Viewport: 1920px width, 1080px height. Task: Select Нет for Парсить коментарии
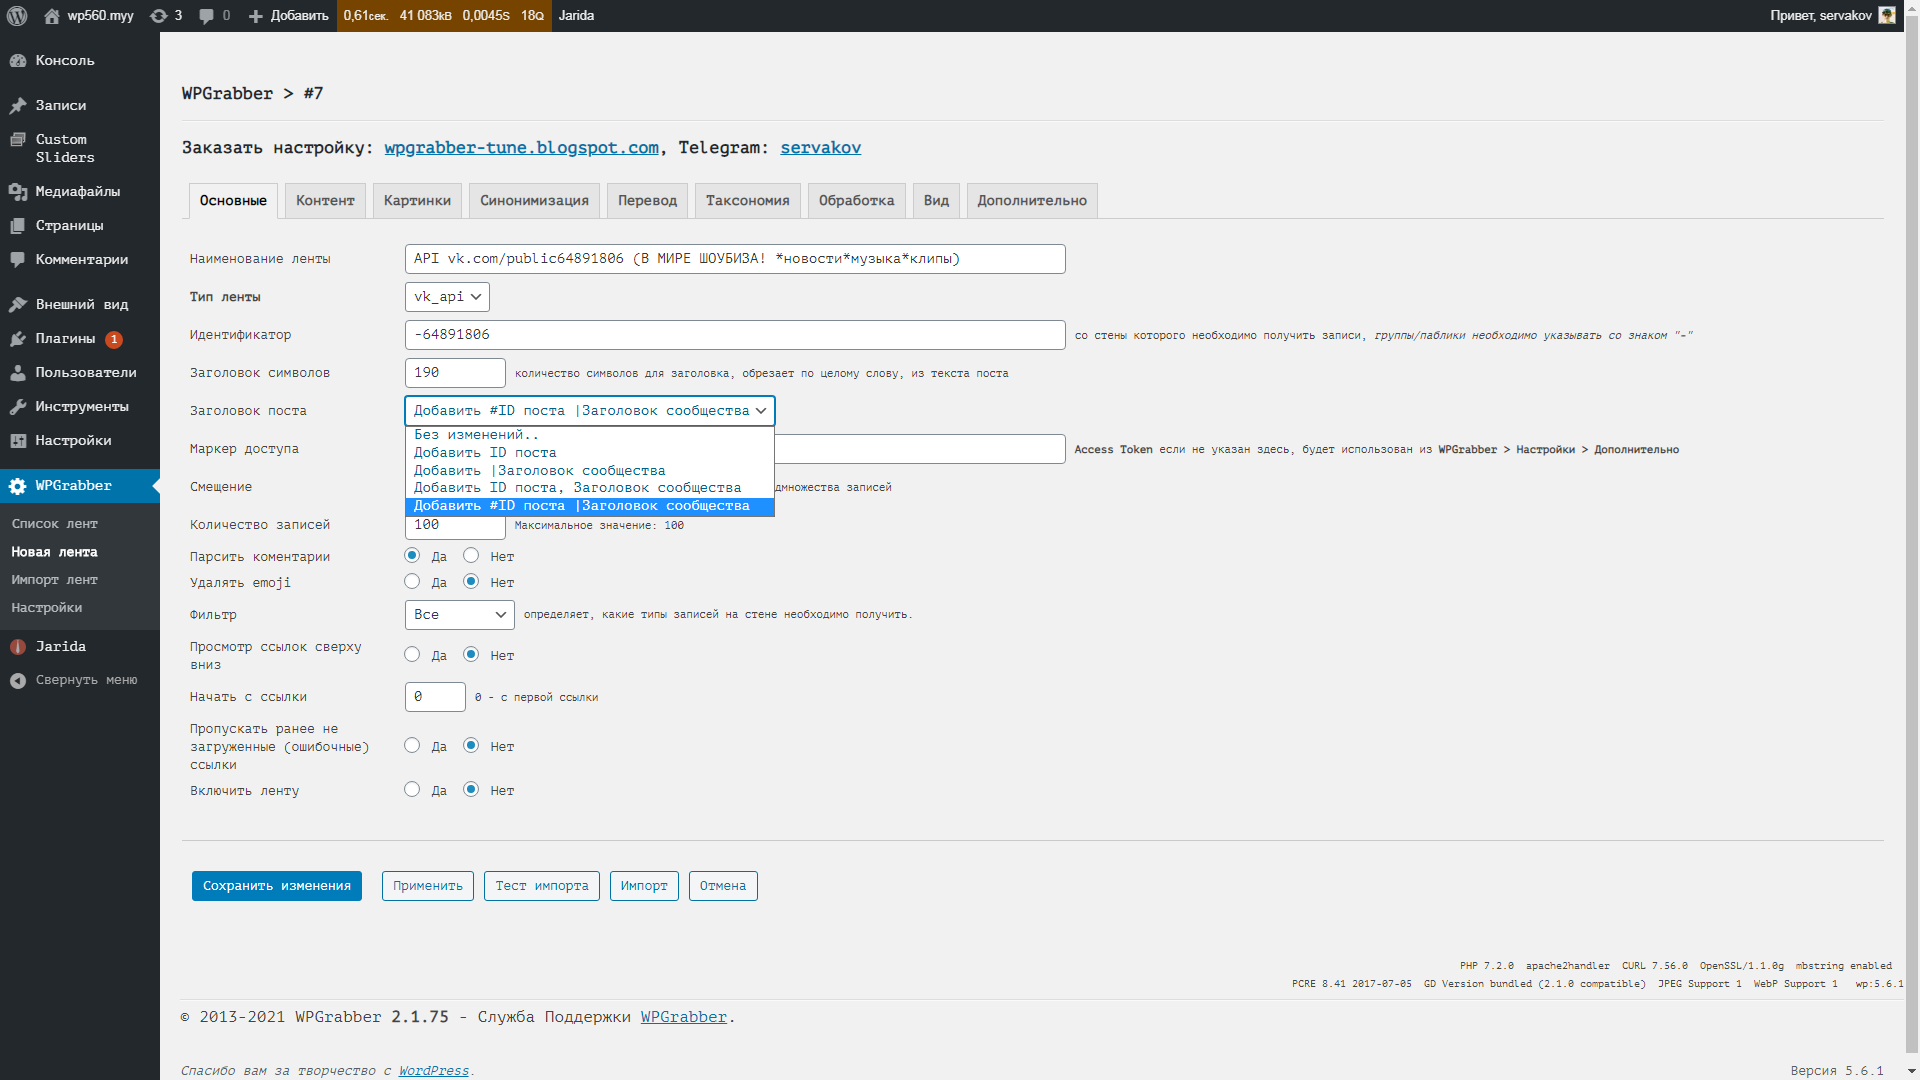click(x=471, y=556)
